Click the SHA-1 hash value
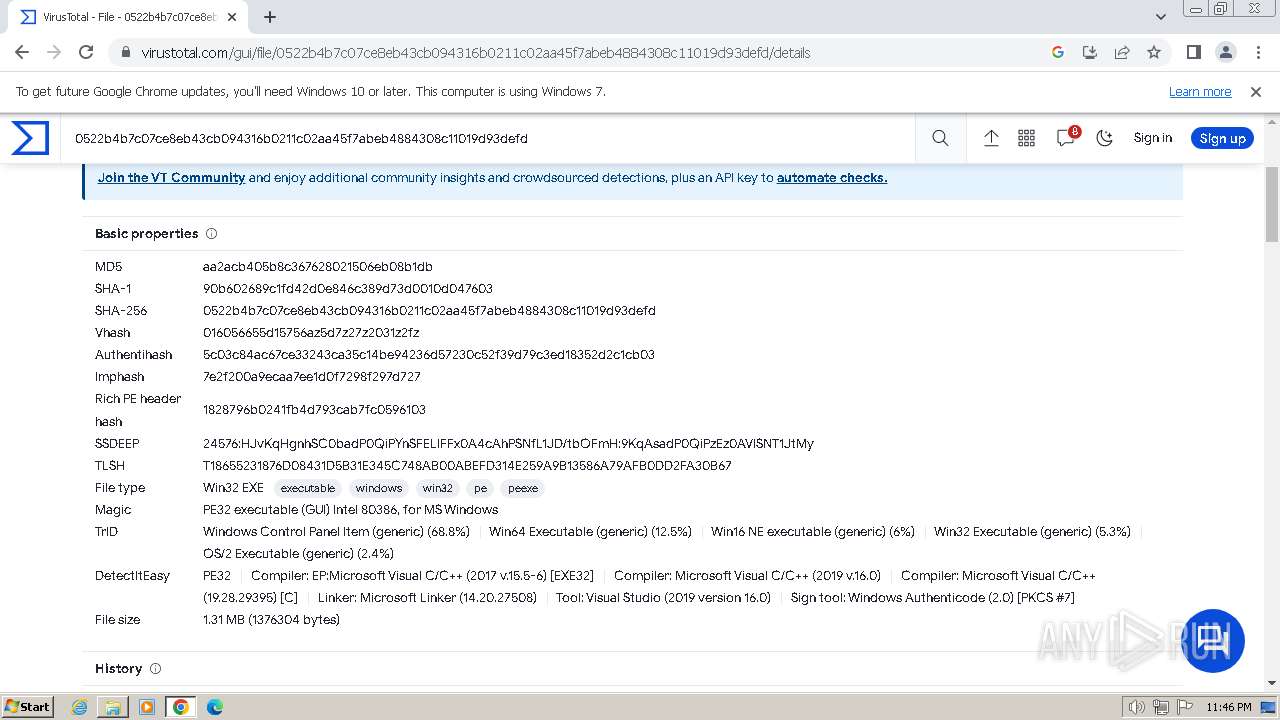The height and width of the screenshot is (720, 1280). (348, 288)
